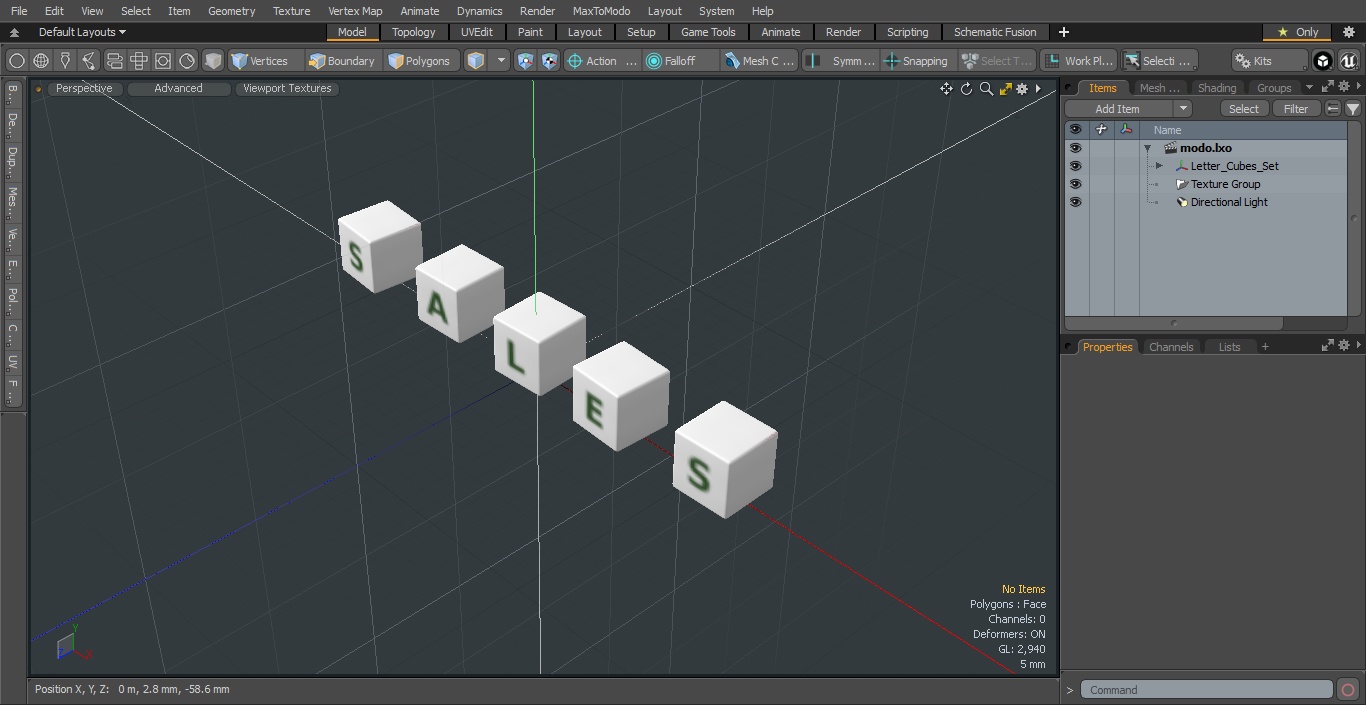This screenshot has height=705, width=1366.
Task: Add a new layout tab with the plus button
Action: point(1063,32)
